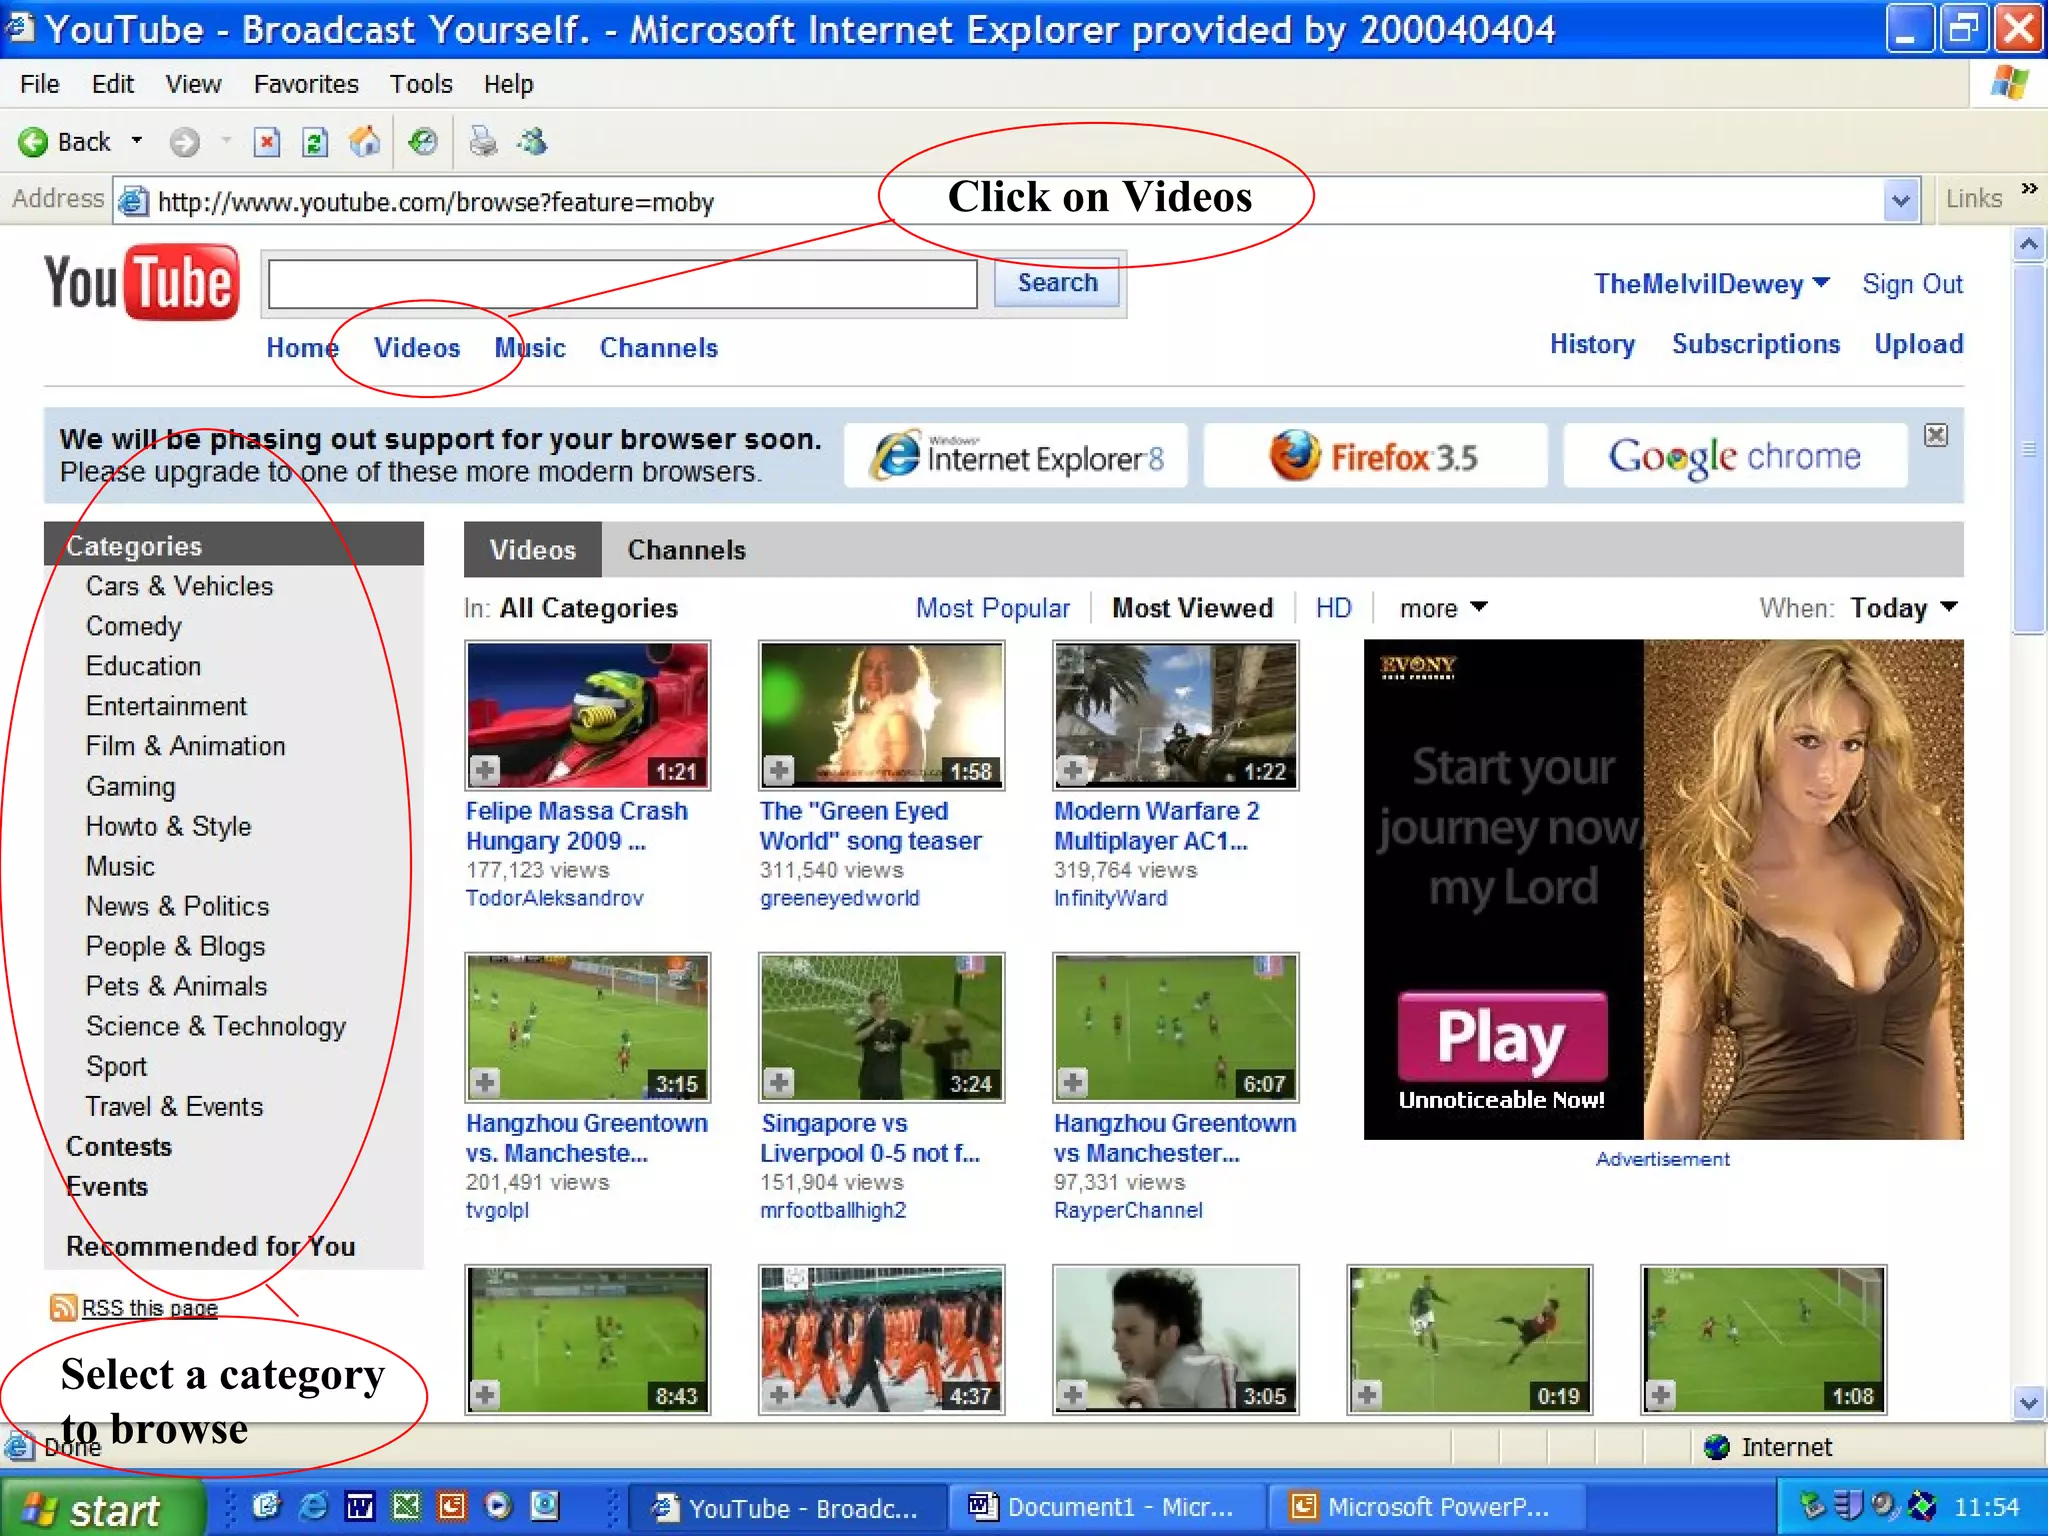Open TheMelvilDewey account dropdown

1822,283
